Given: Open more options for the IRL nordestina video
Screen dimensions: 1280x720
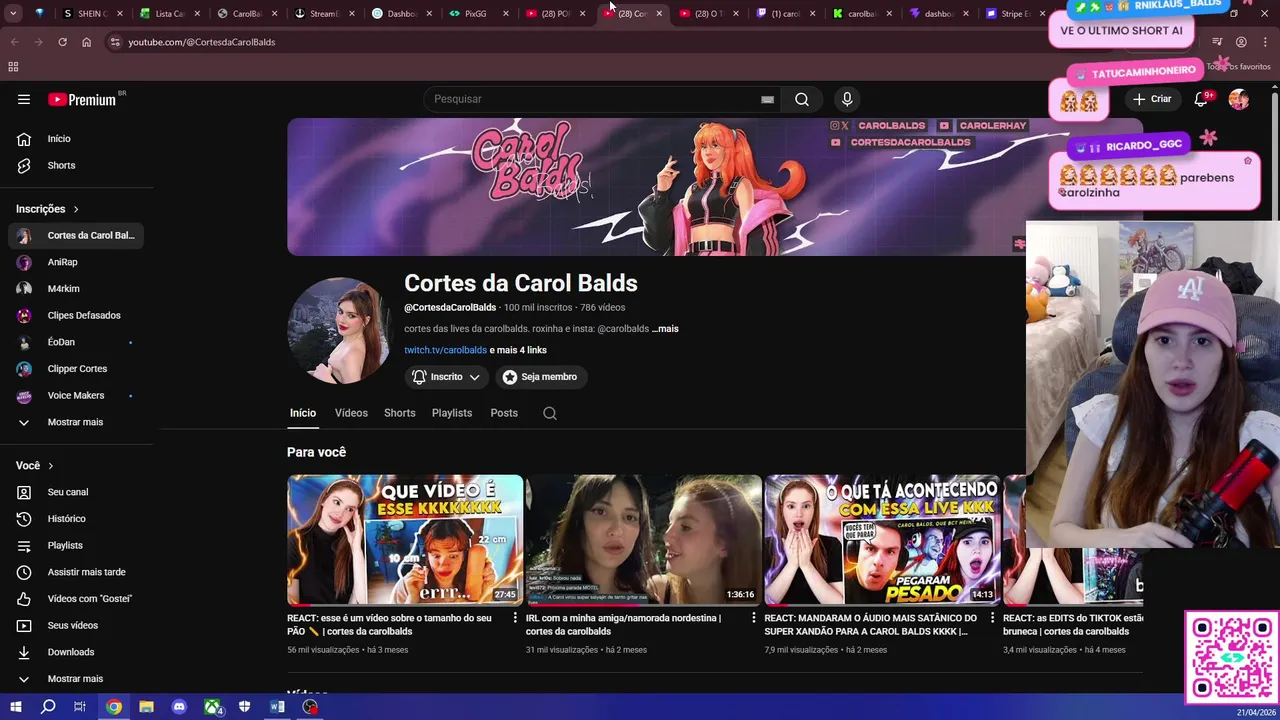Looking at the screenshot, I should [754, 618].
